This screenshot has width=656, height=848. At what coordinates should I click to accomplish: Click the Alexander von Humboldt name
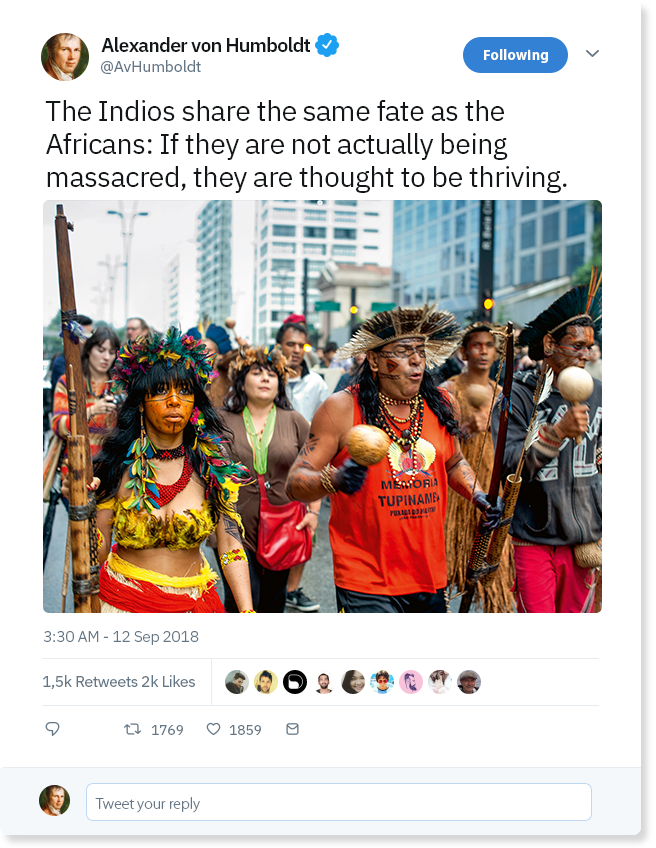pos(206,45)
